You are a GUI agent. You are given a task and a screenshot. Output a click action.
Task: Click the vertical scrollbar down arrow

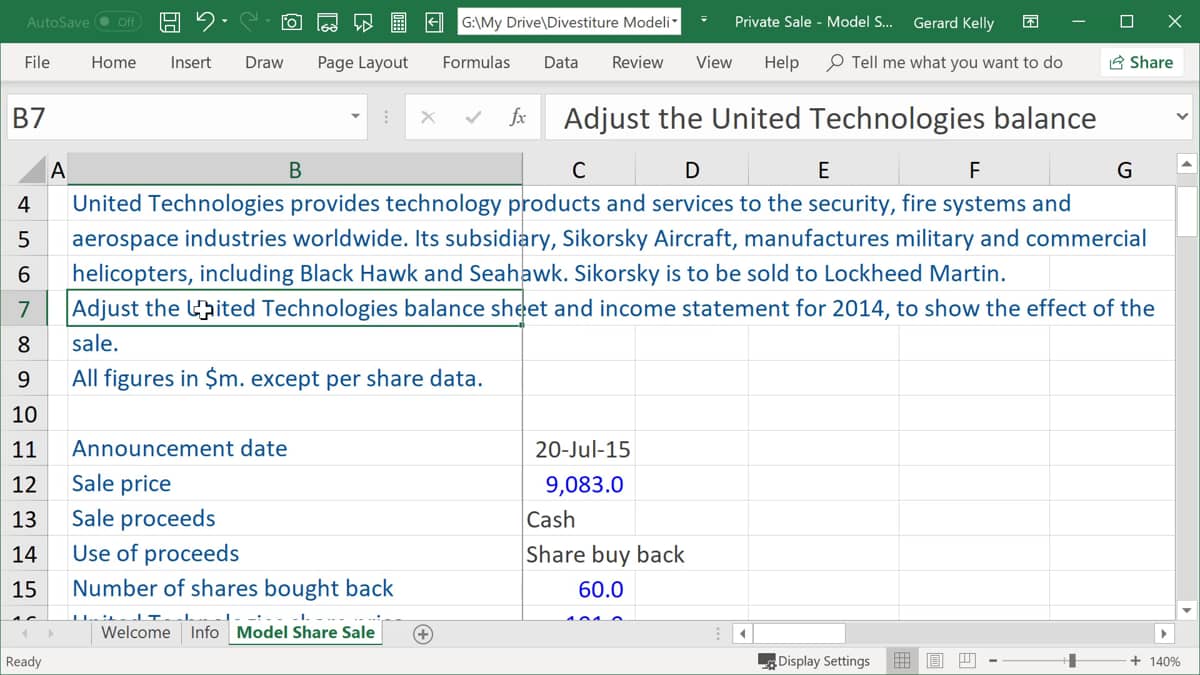click(1187, 610)
